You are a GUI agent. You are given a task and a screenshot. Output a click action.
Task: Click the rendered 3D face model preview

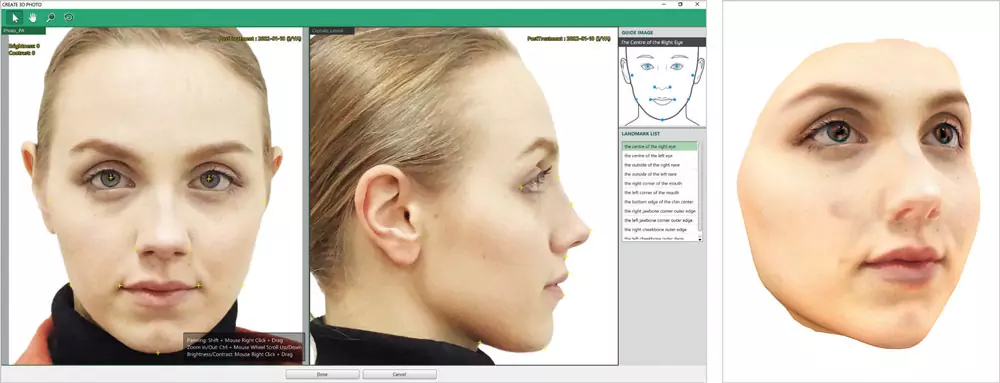(x=858, y=194)
